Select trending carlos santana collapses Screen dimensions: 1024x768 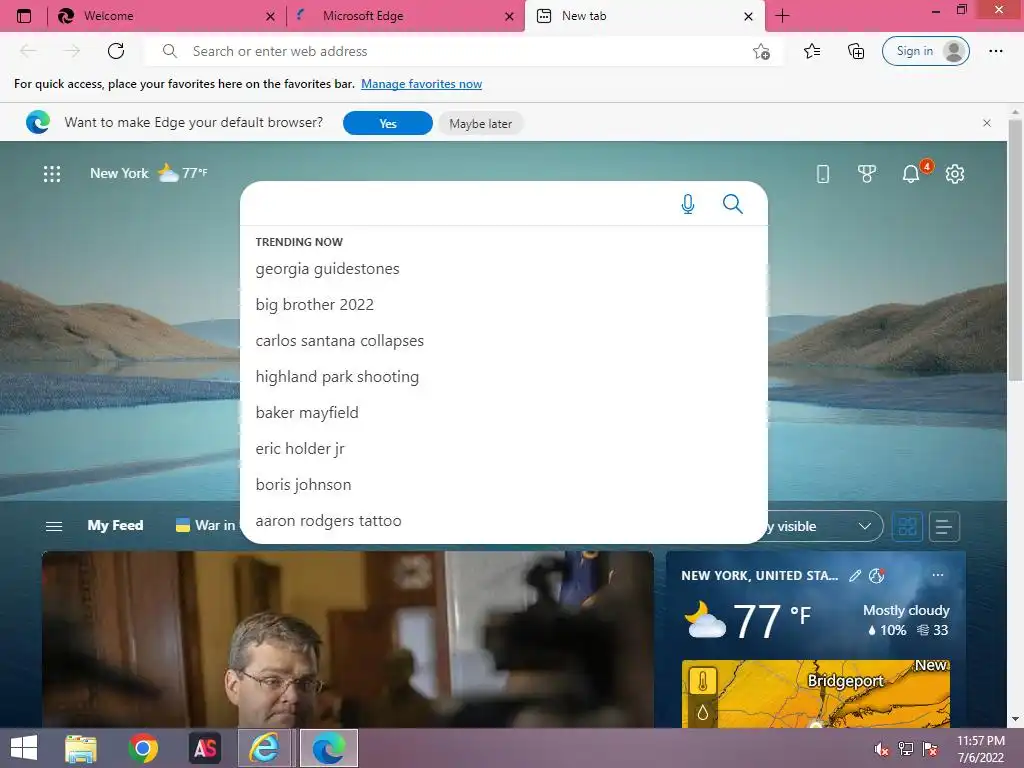[339, 341]
